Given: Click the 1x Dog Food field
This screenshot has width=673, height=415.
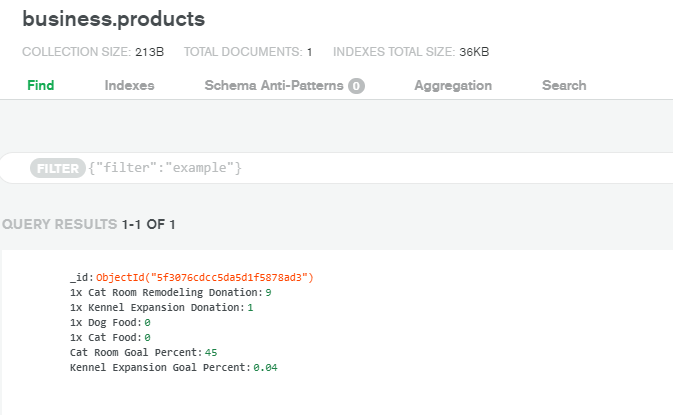Looking at the screenshot, I should (x=105, y=323).
